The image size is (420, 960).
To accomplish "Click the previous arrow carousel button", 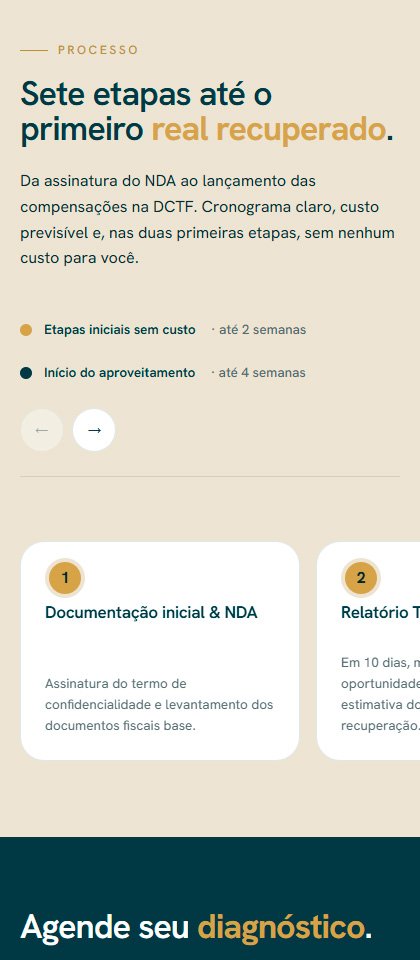I will [x=42, y=430].
